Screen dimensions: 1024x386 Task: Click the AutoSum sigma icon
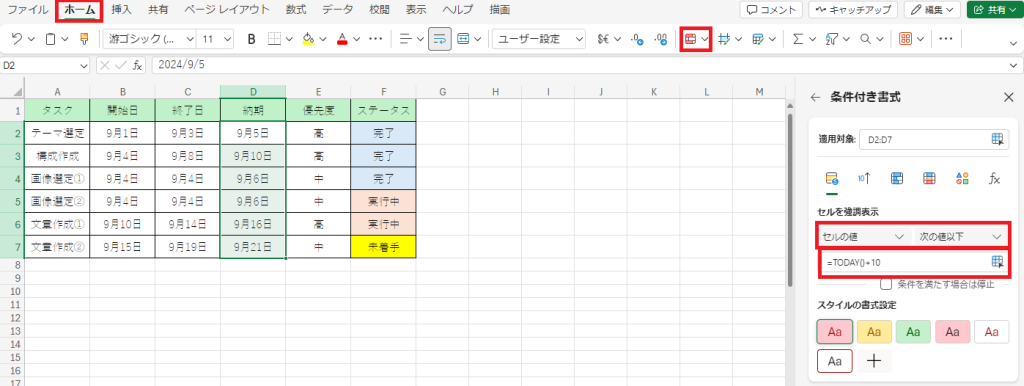click(797, 39)
